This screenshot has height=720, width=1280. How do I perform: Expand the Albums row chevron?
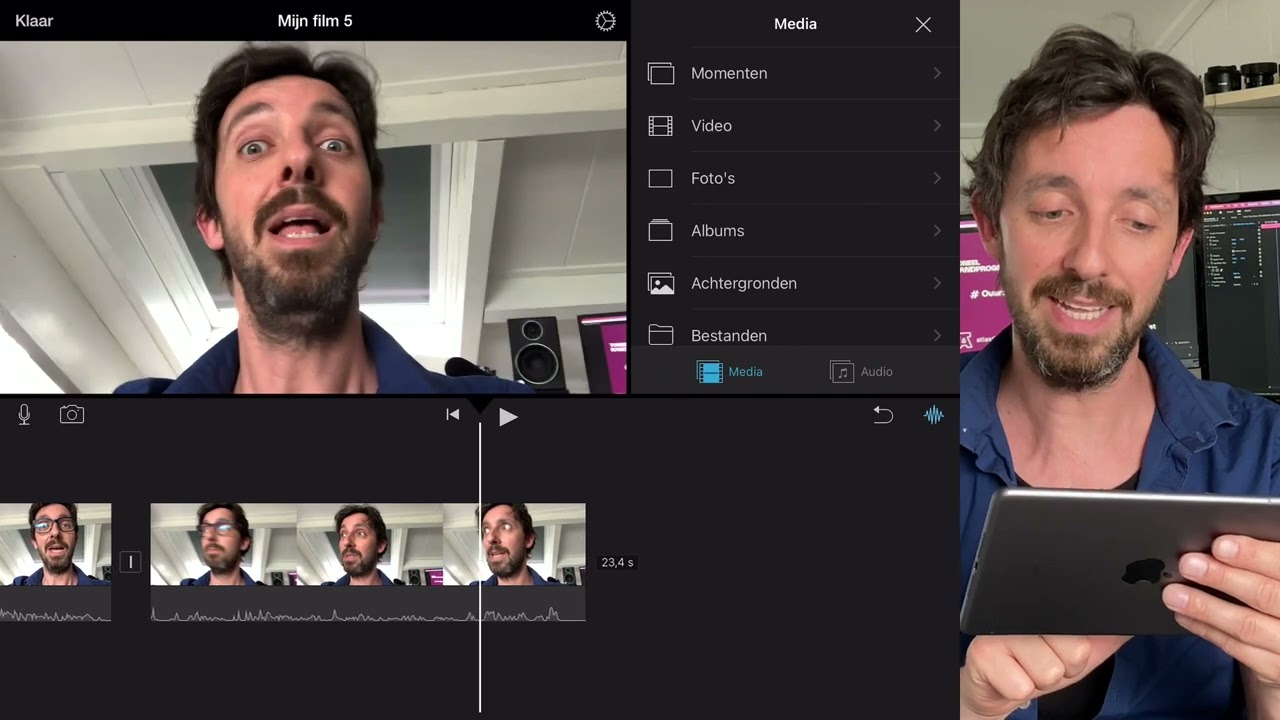[937, 230]
